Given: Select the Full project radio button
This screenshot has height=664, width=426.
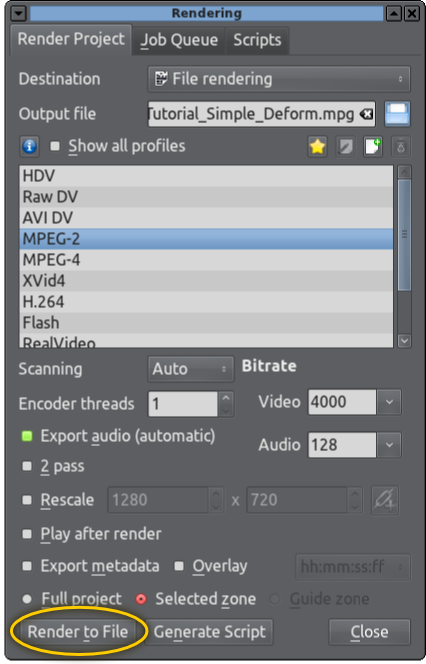Looking at the screenshot, I should click(x=27, y=599).
